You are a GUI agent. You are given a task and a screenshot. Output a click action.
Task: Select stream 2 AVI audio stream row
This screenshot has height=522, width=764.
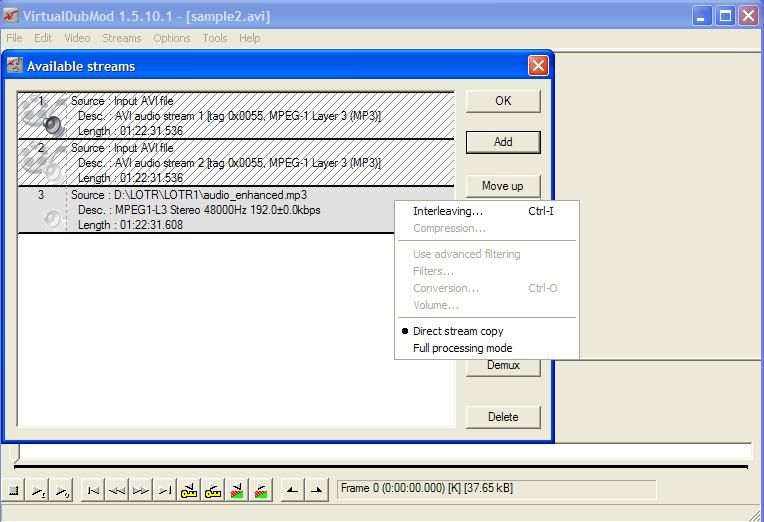(x=236, y=162)
